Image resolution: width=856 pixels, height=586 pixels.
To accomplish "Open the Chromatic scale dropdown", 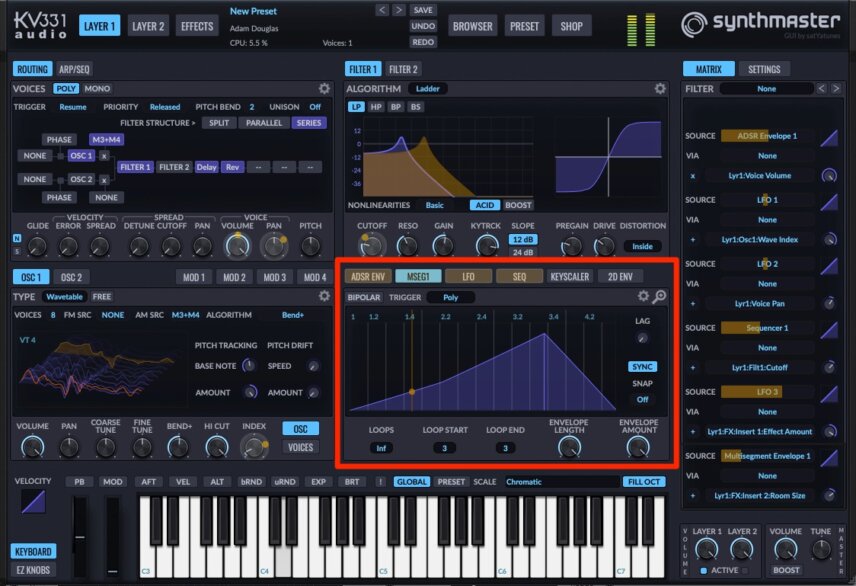I will 562,482.
